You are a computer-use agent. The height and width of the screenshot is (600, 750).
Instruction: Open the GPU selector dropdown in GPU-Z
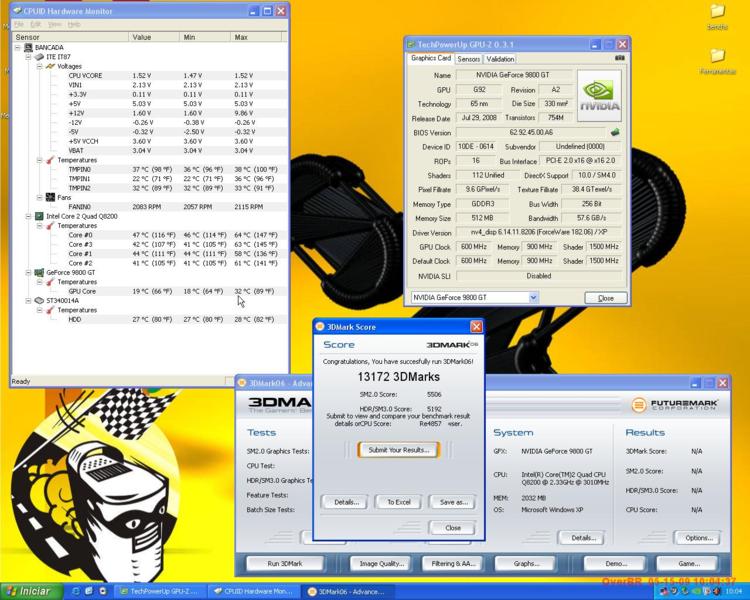click(x=533, y=298)
